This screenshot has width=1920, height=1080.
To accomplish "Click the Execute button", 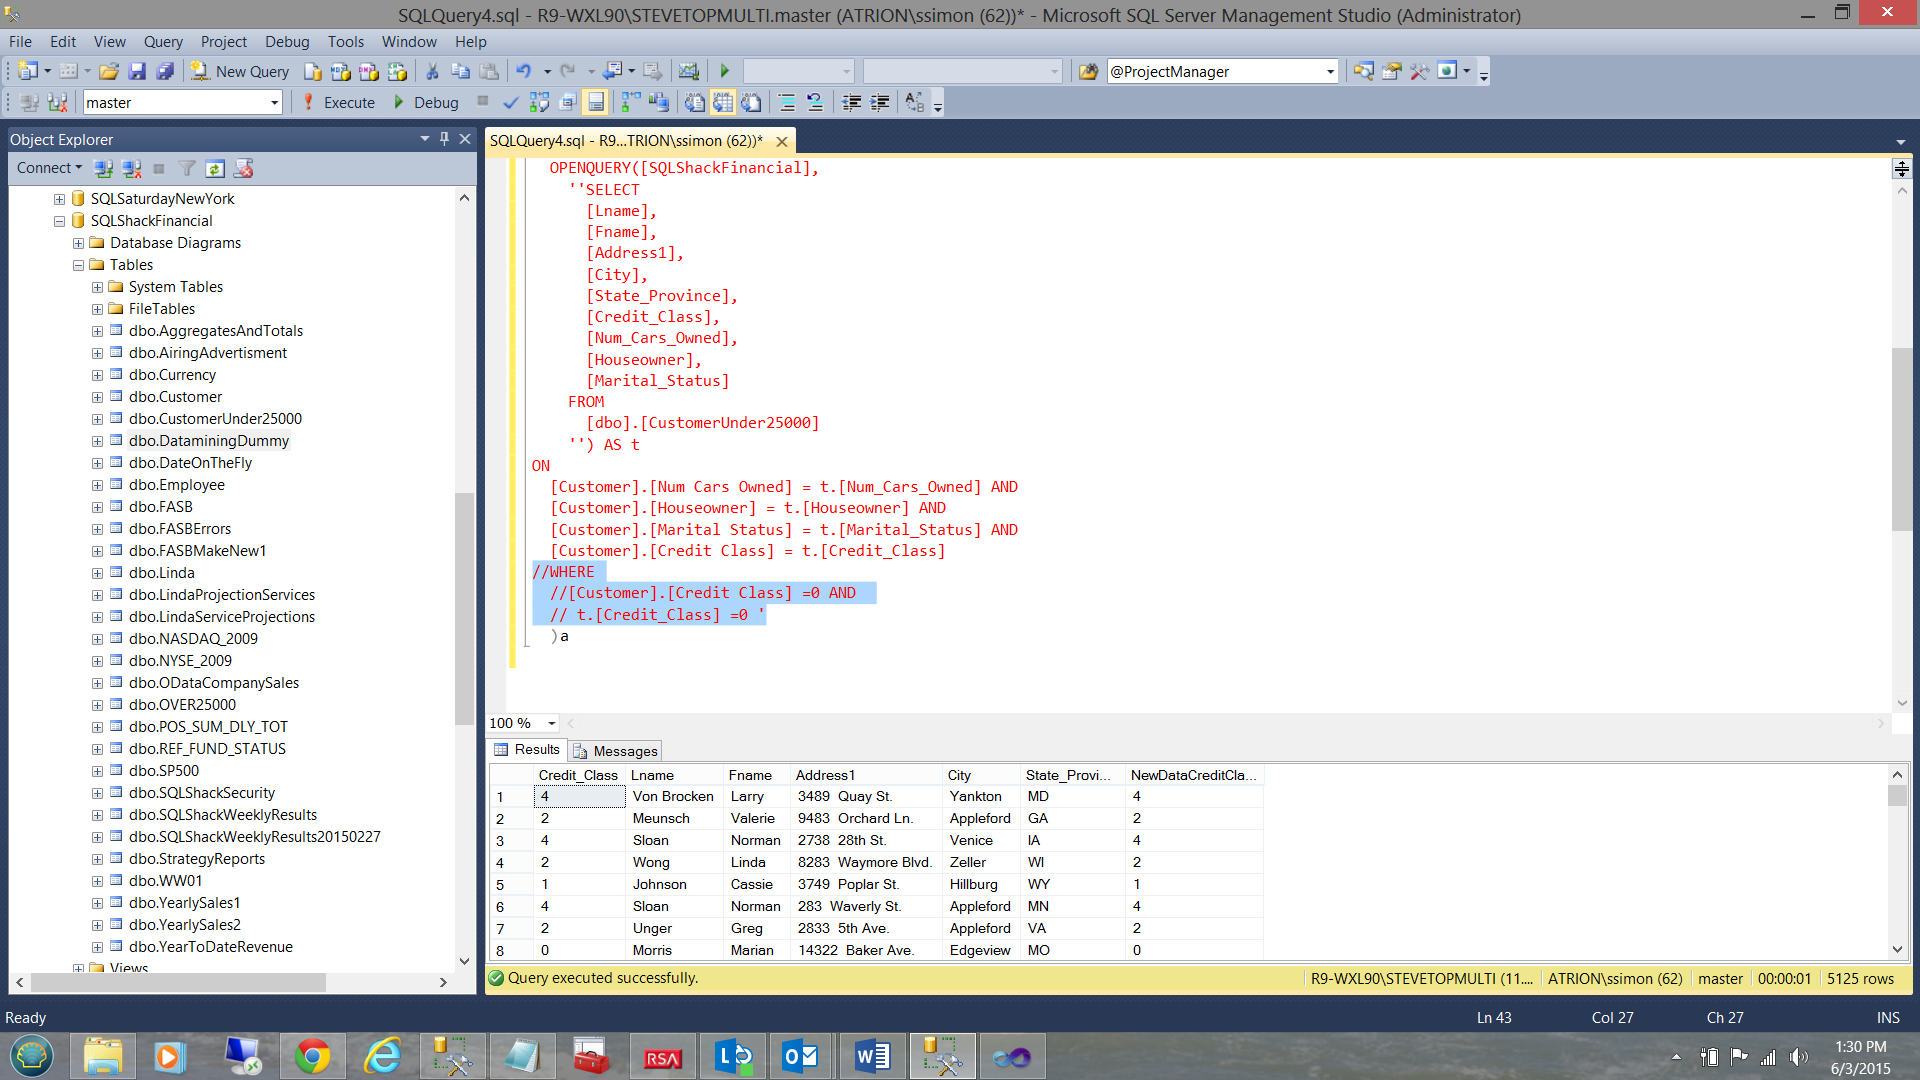I will coord(338,102).
